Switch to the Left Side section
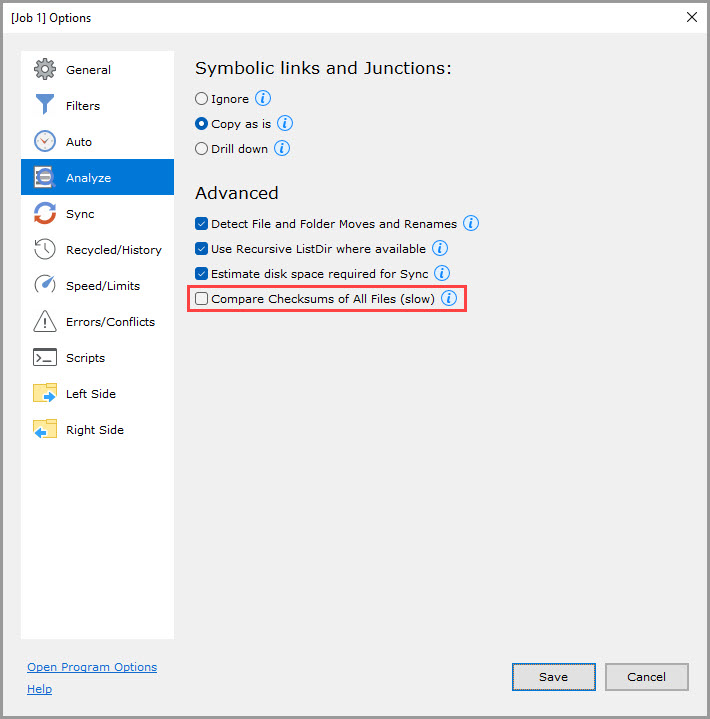 click(90, 394)
